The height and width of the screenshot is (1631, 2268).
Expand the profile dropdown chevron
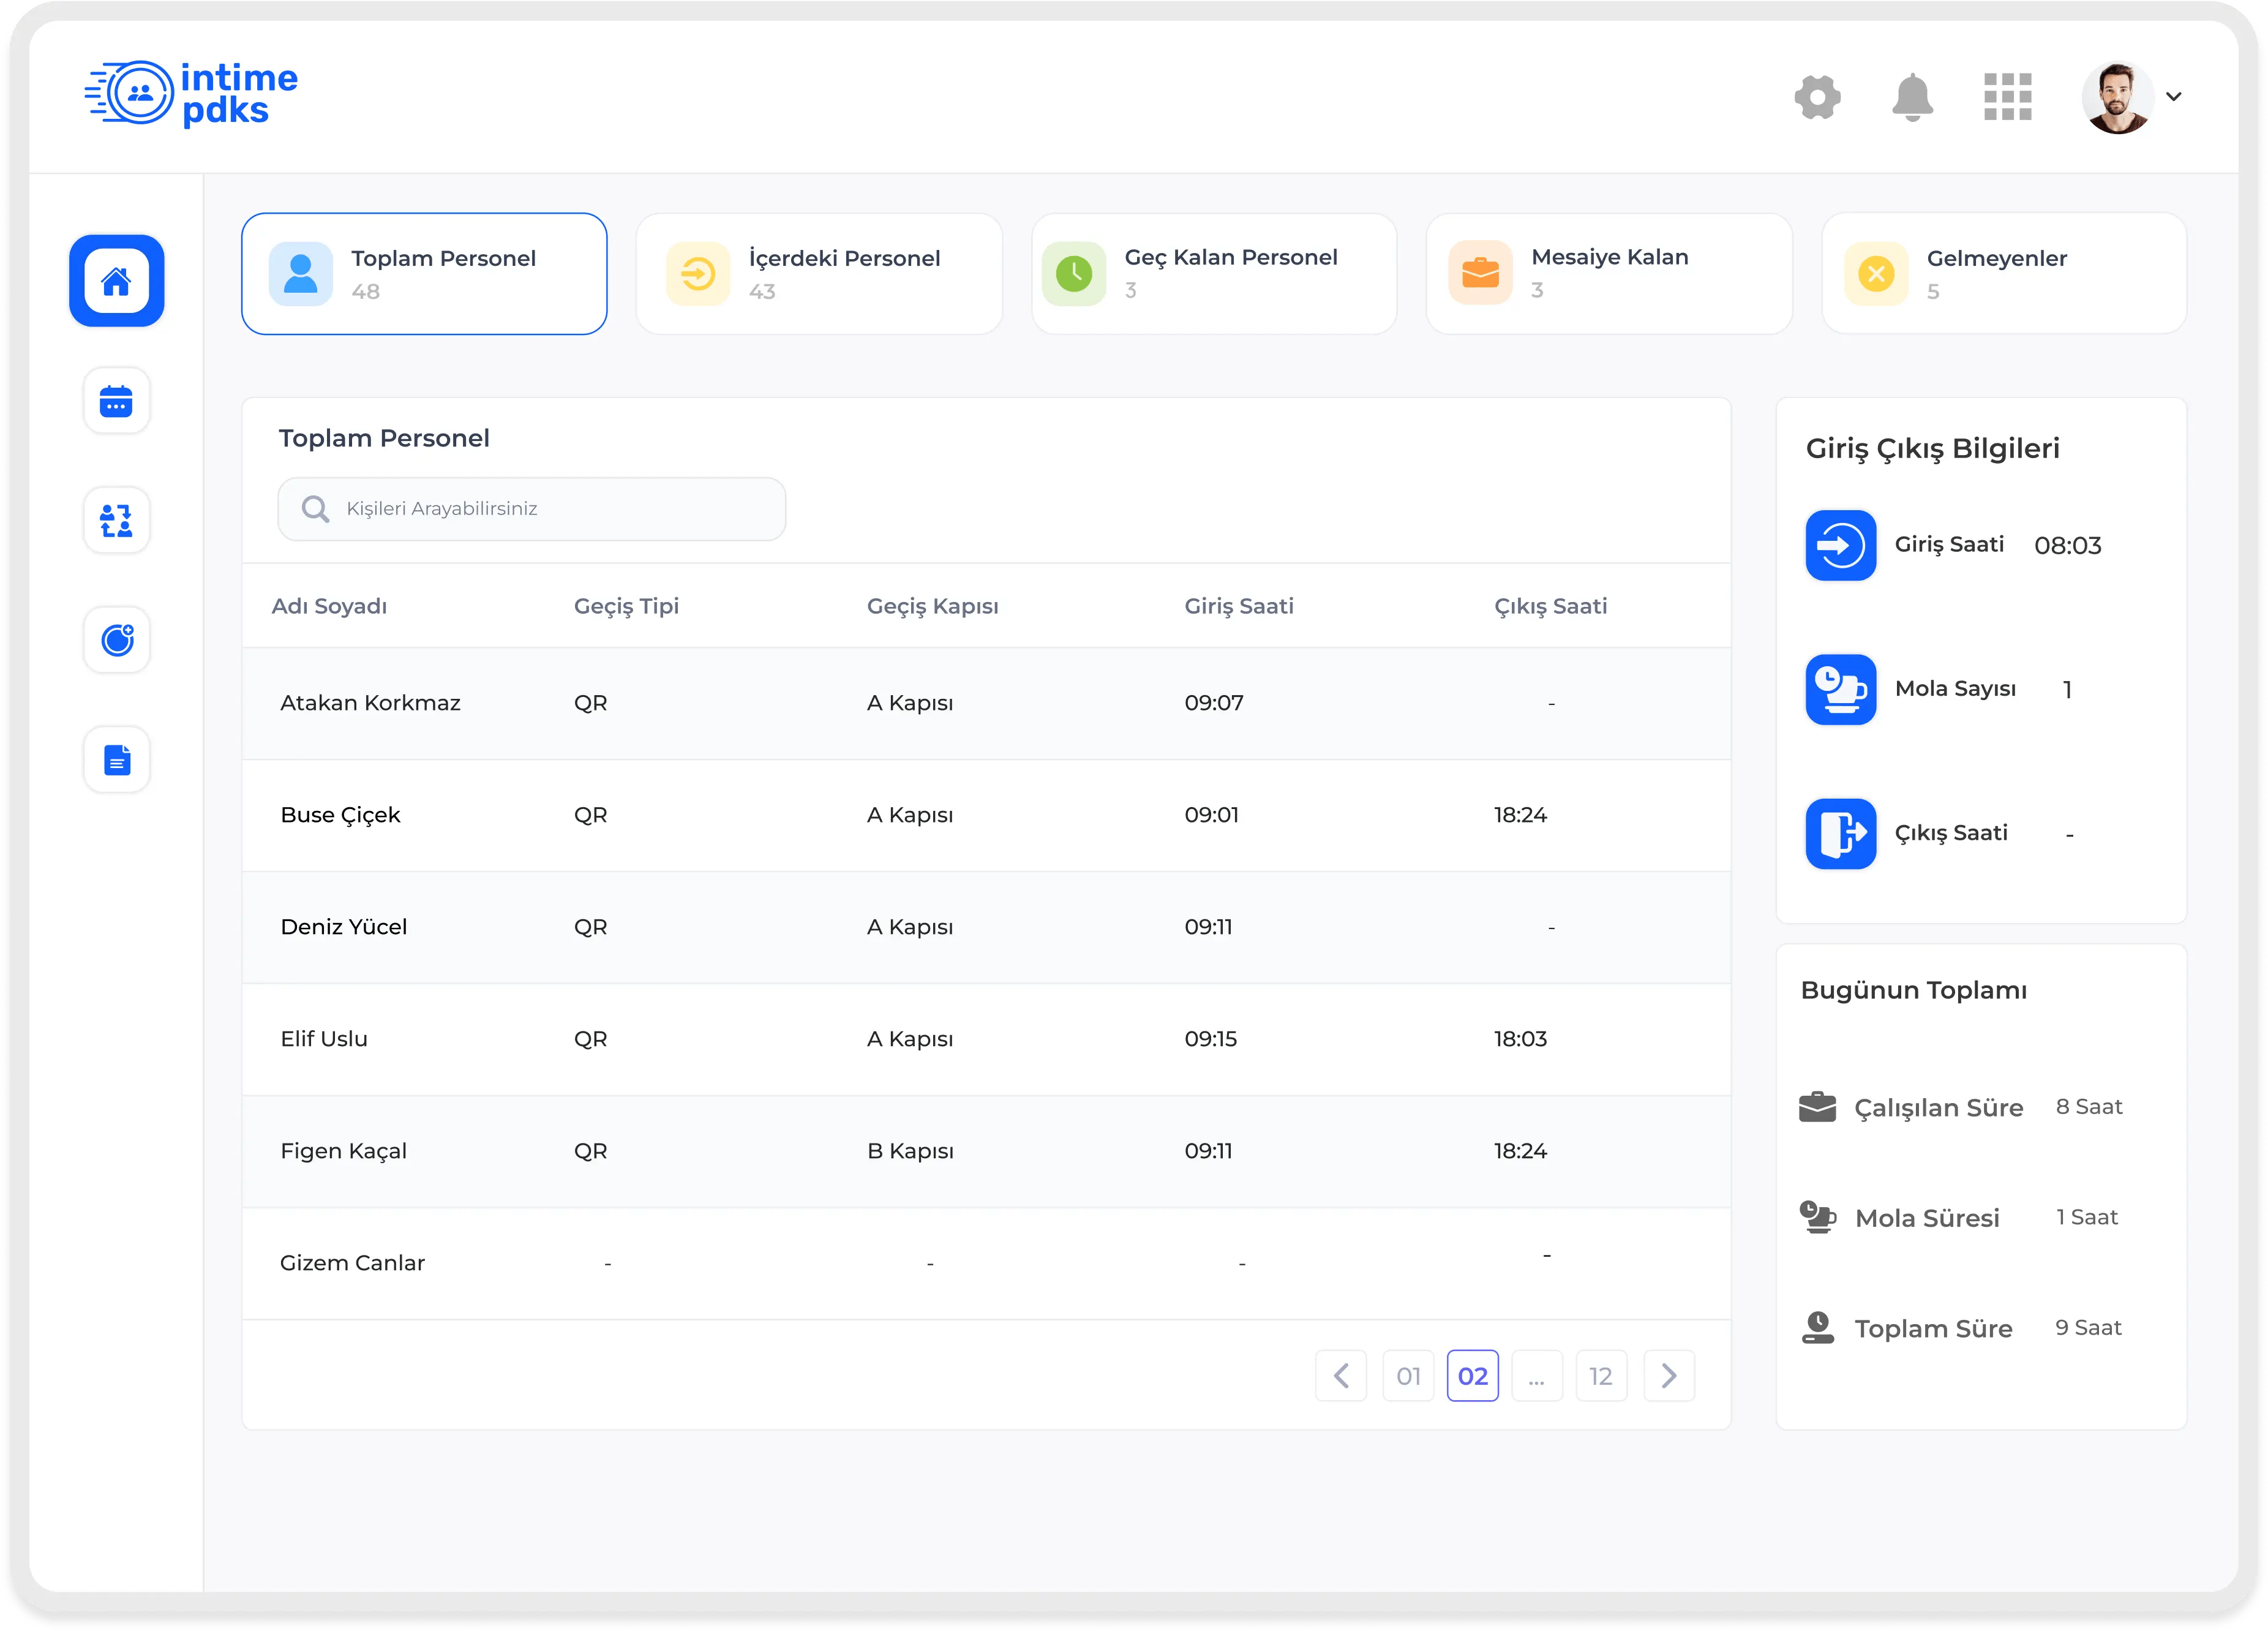[2174, 97]
